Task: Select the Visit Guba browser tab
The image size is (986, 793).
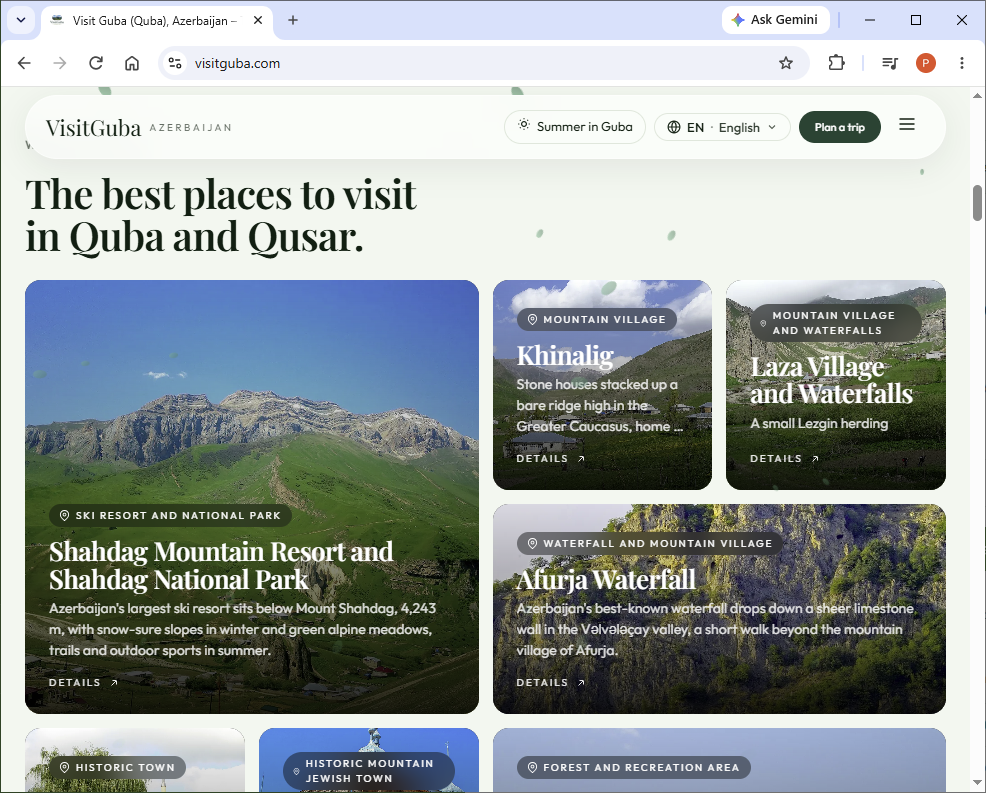Action: point(157,21)
